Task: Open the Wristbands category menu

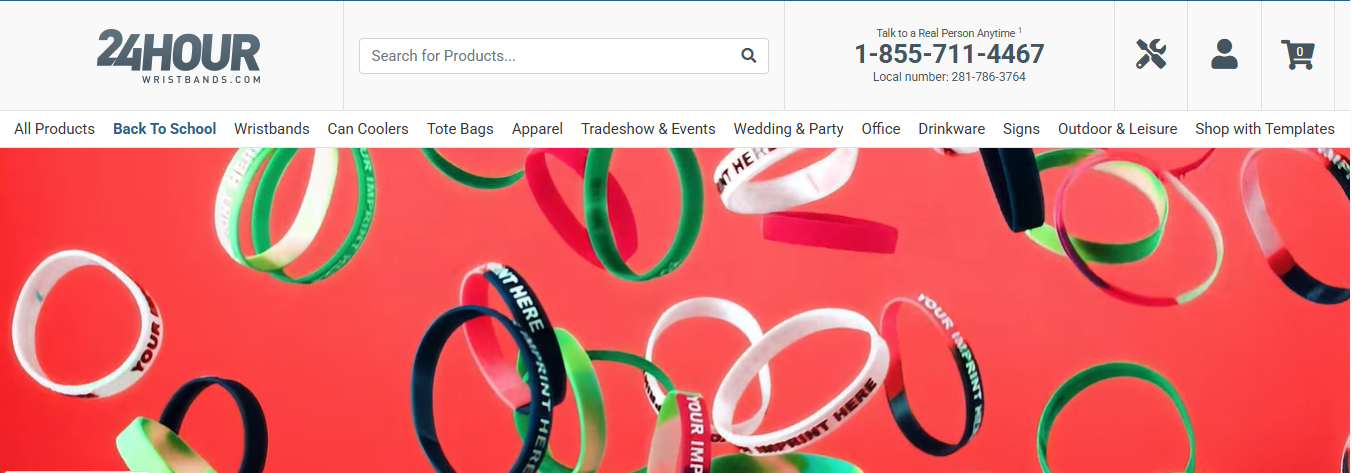Action: point(272,129)
